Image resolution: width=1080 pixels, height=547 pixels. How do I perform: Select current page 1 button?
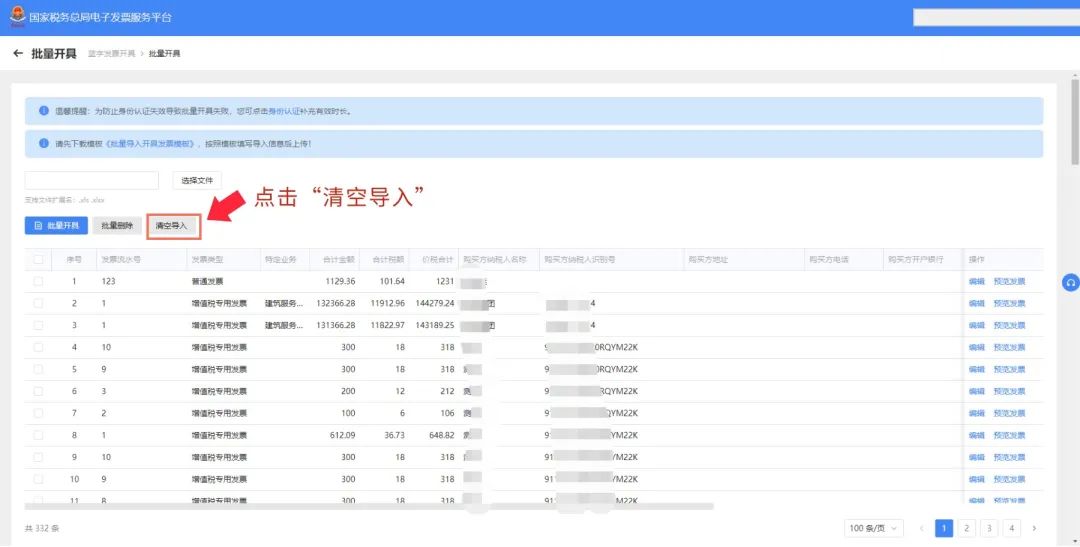944,528
